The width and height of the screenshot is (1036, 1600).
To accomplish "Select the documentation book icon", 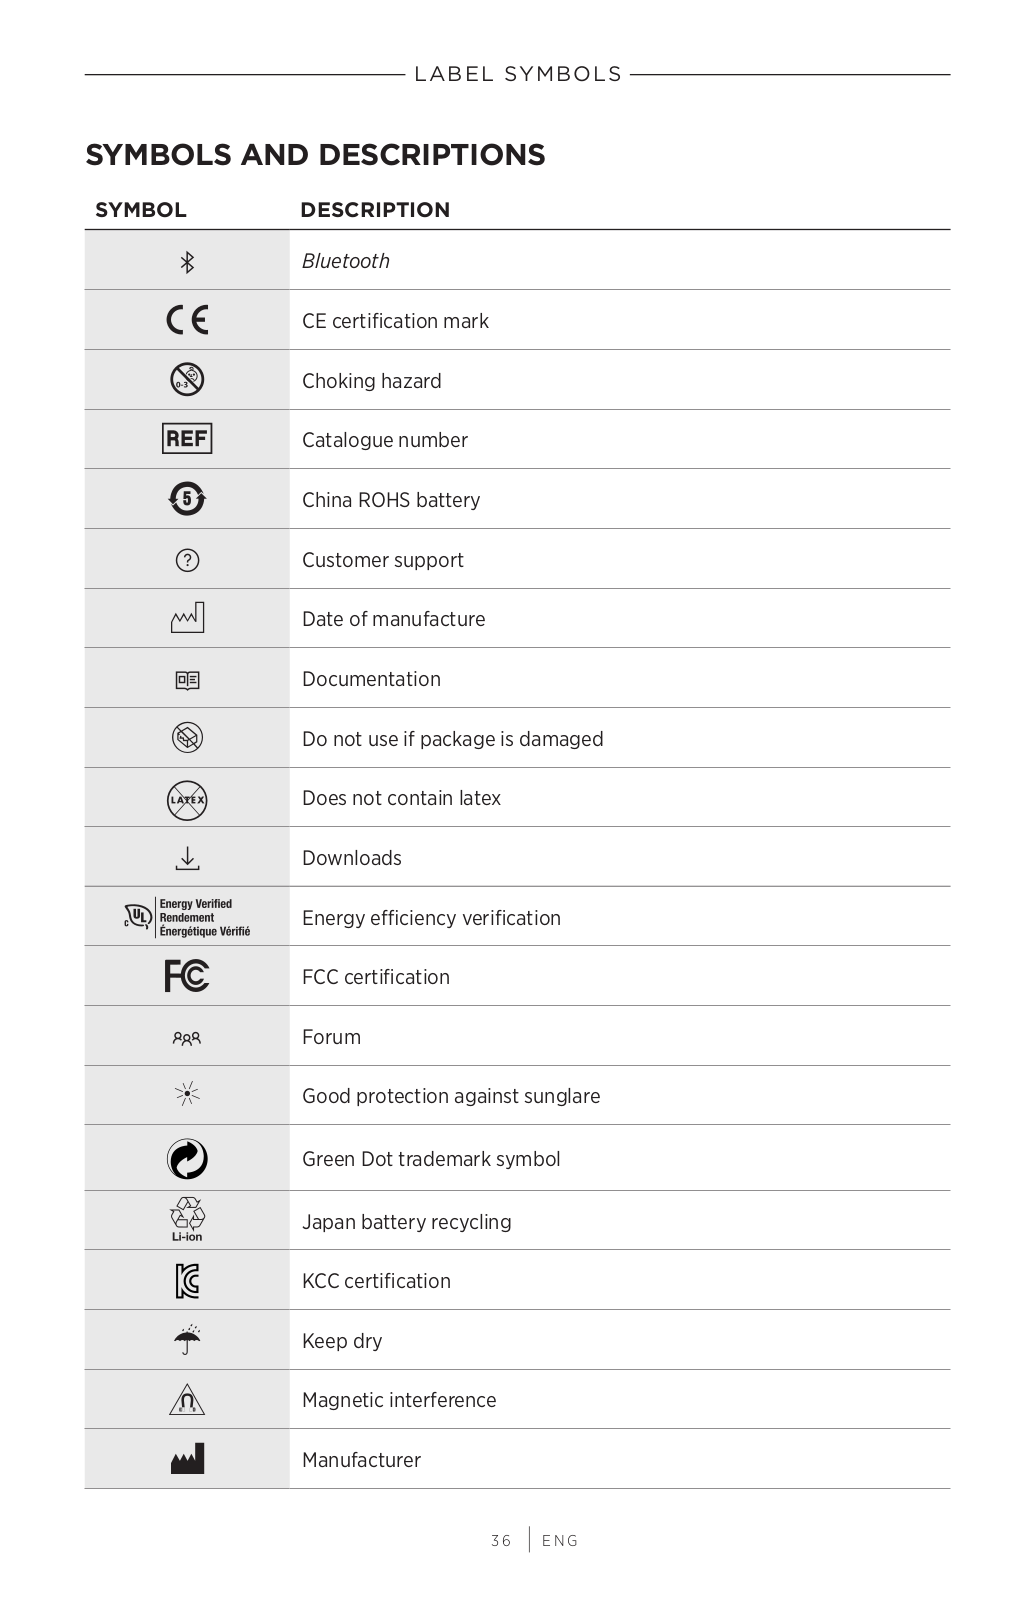I will [x=187, y=680].
